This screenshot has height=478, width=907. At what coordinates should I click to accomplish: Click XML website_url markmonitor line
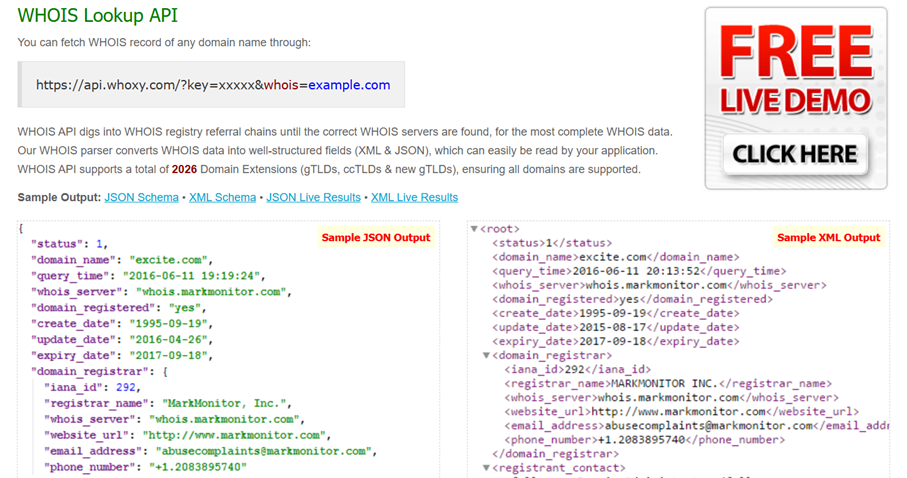click(681, 411)
